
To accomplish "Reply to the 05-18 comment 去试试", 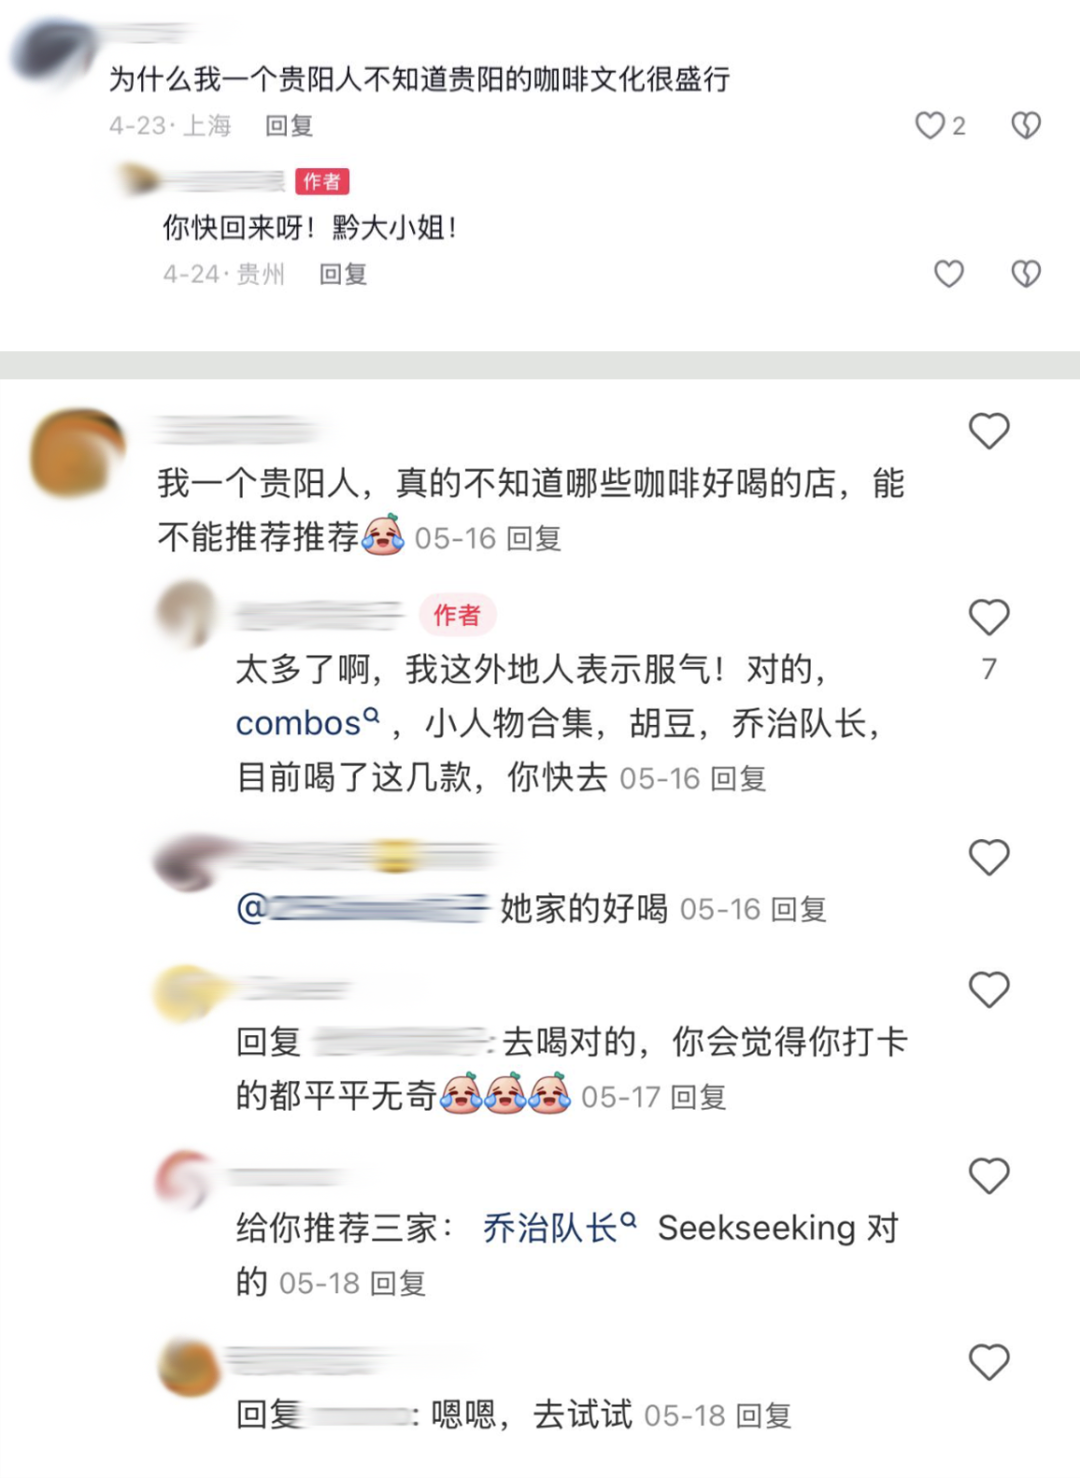I will click(764, 1415).
